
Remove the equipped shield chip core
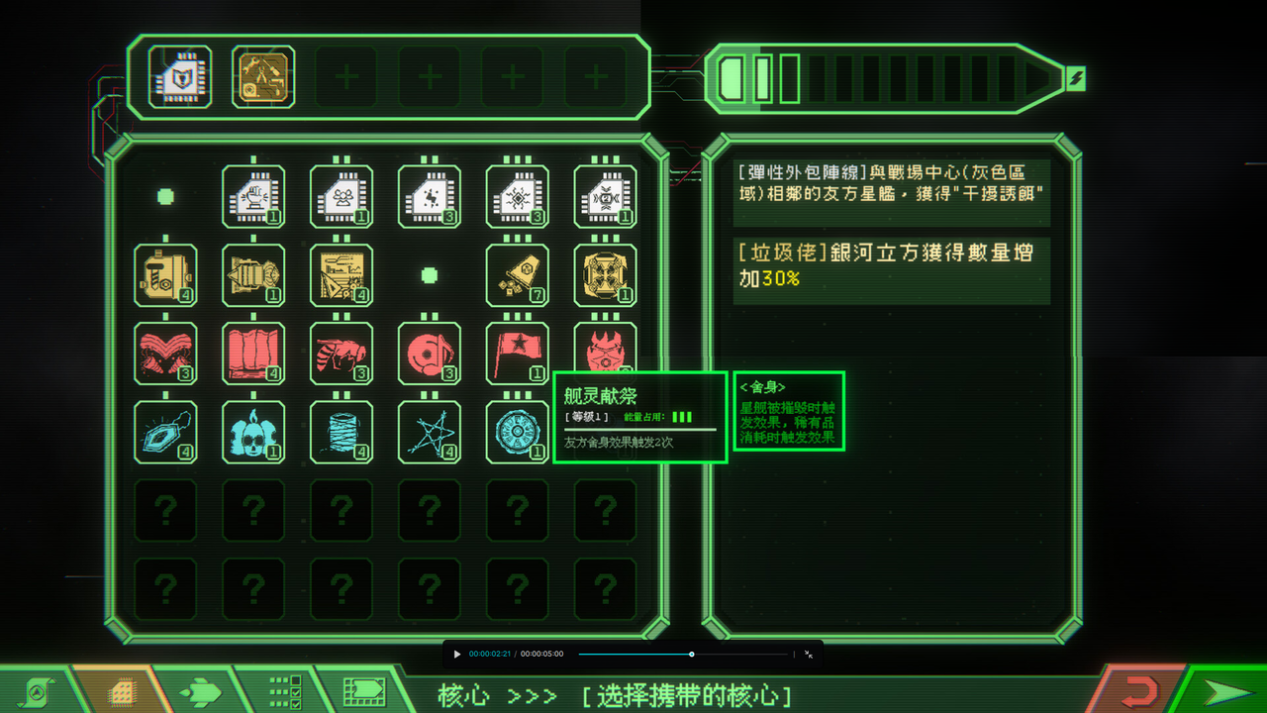(180, 77)
